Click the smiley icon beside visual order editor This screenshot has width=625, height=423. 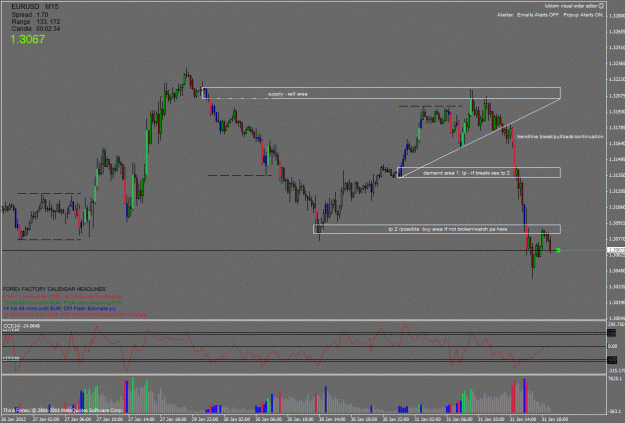point(601,6)
